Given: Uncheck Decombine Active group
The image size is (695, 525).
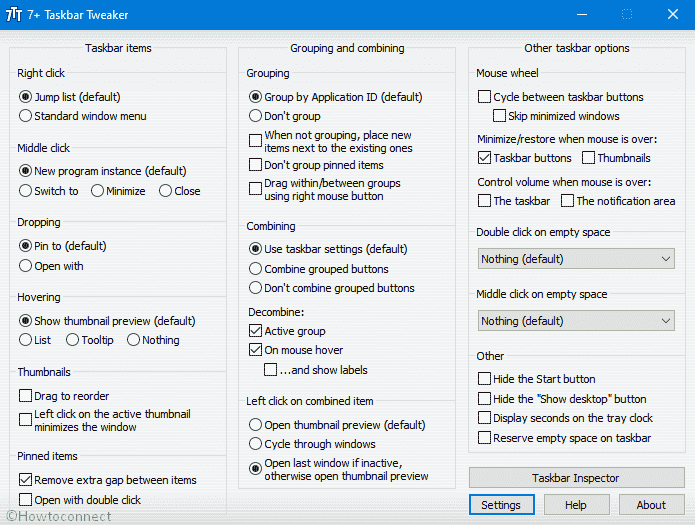Looking at the screenshot, I should [x=255, y=331].
